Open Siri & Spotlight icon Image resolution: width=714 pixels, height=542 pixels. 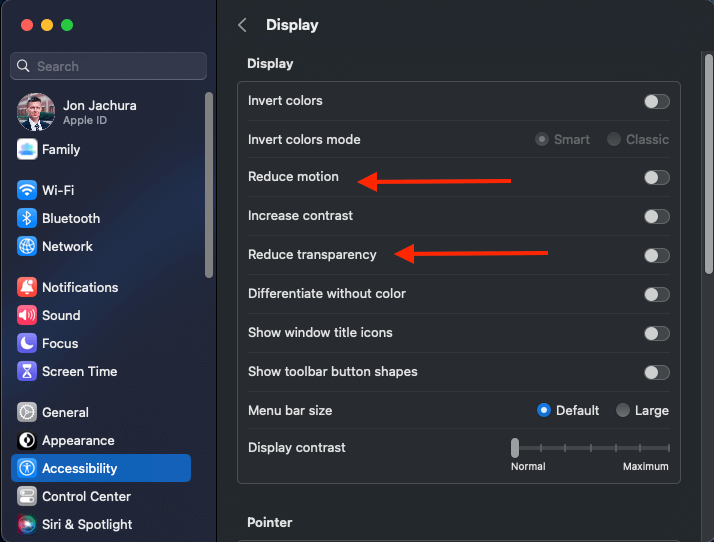coord(27,524)
